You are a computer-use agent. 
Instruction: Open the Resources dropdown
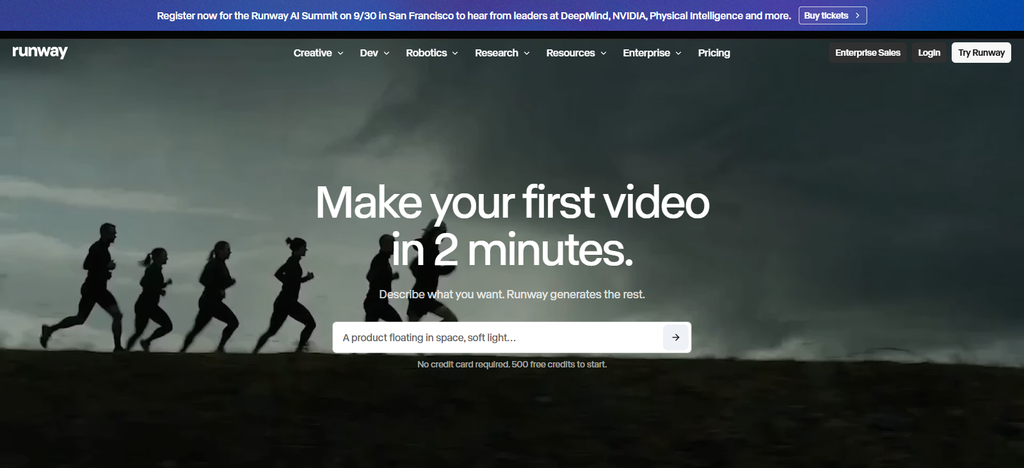click(x=576, y=53)
